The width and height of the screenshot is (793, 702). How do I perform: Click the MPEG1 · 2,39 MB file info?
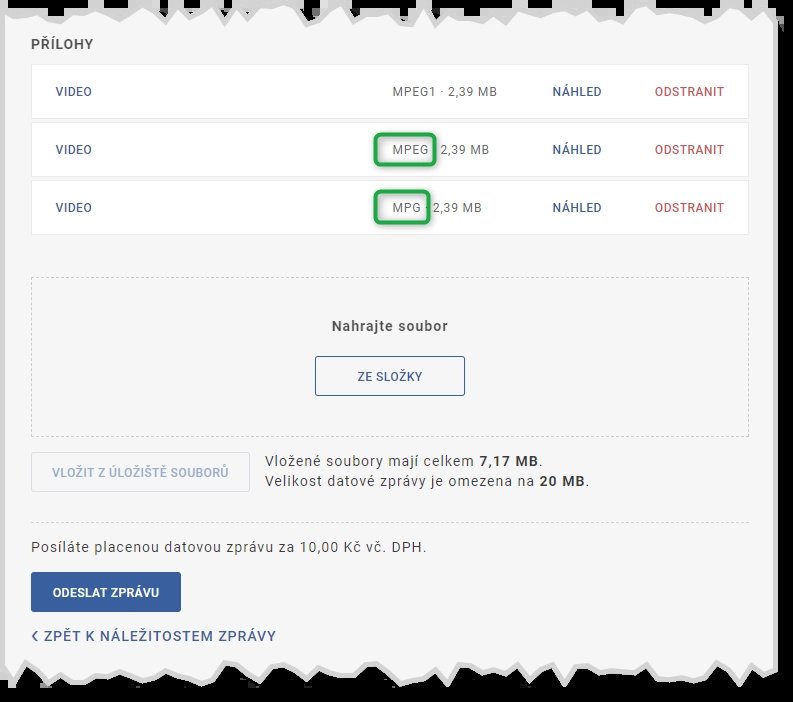tap(444, 92)
